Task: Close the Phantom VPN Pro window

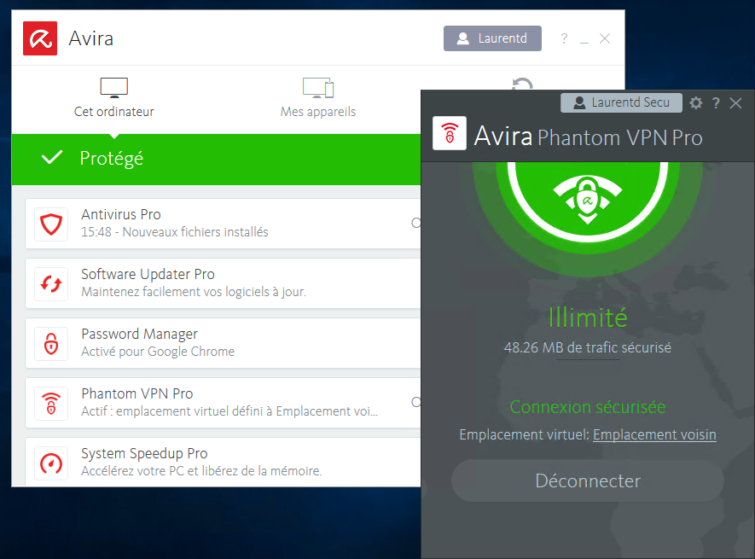Action: [735, 103]
